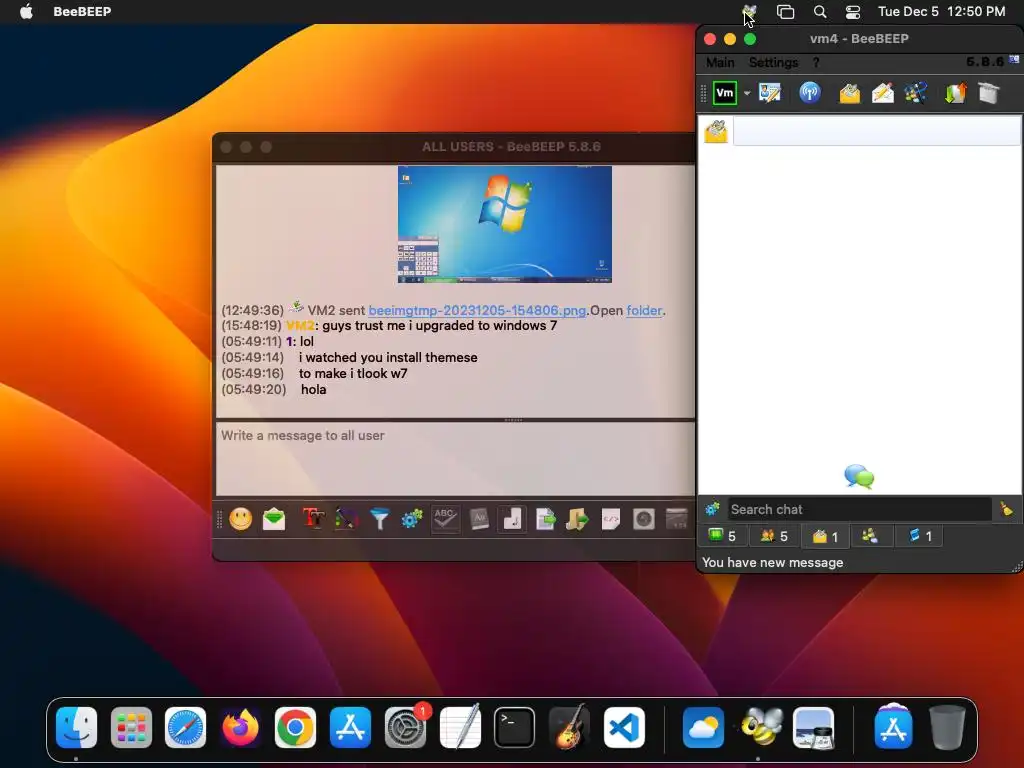Click the chat bubbles icon in vm4 panel

click(859, 477)
